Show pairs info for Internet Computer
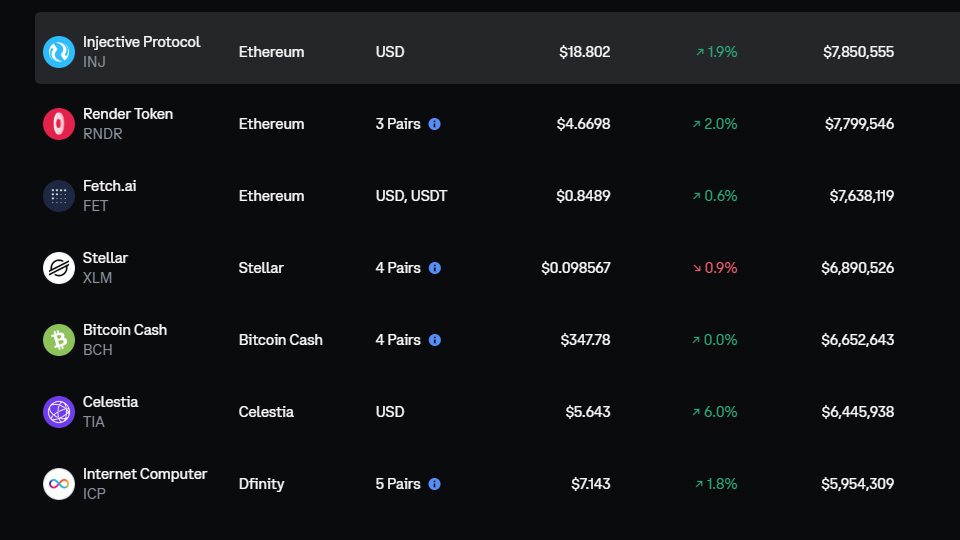This screenshot has height=540, width=960. coord(434,484)
